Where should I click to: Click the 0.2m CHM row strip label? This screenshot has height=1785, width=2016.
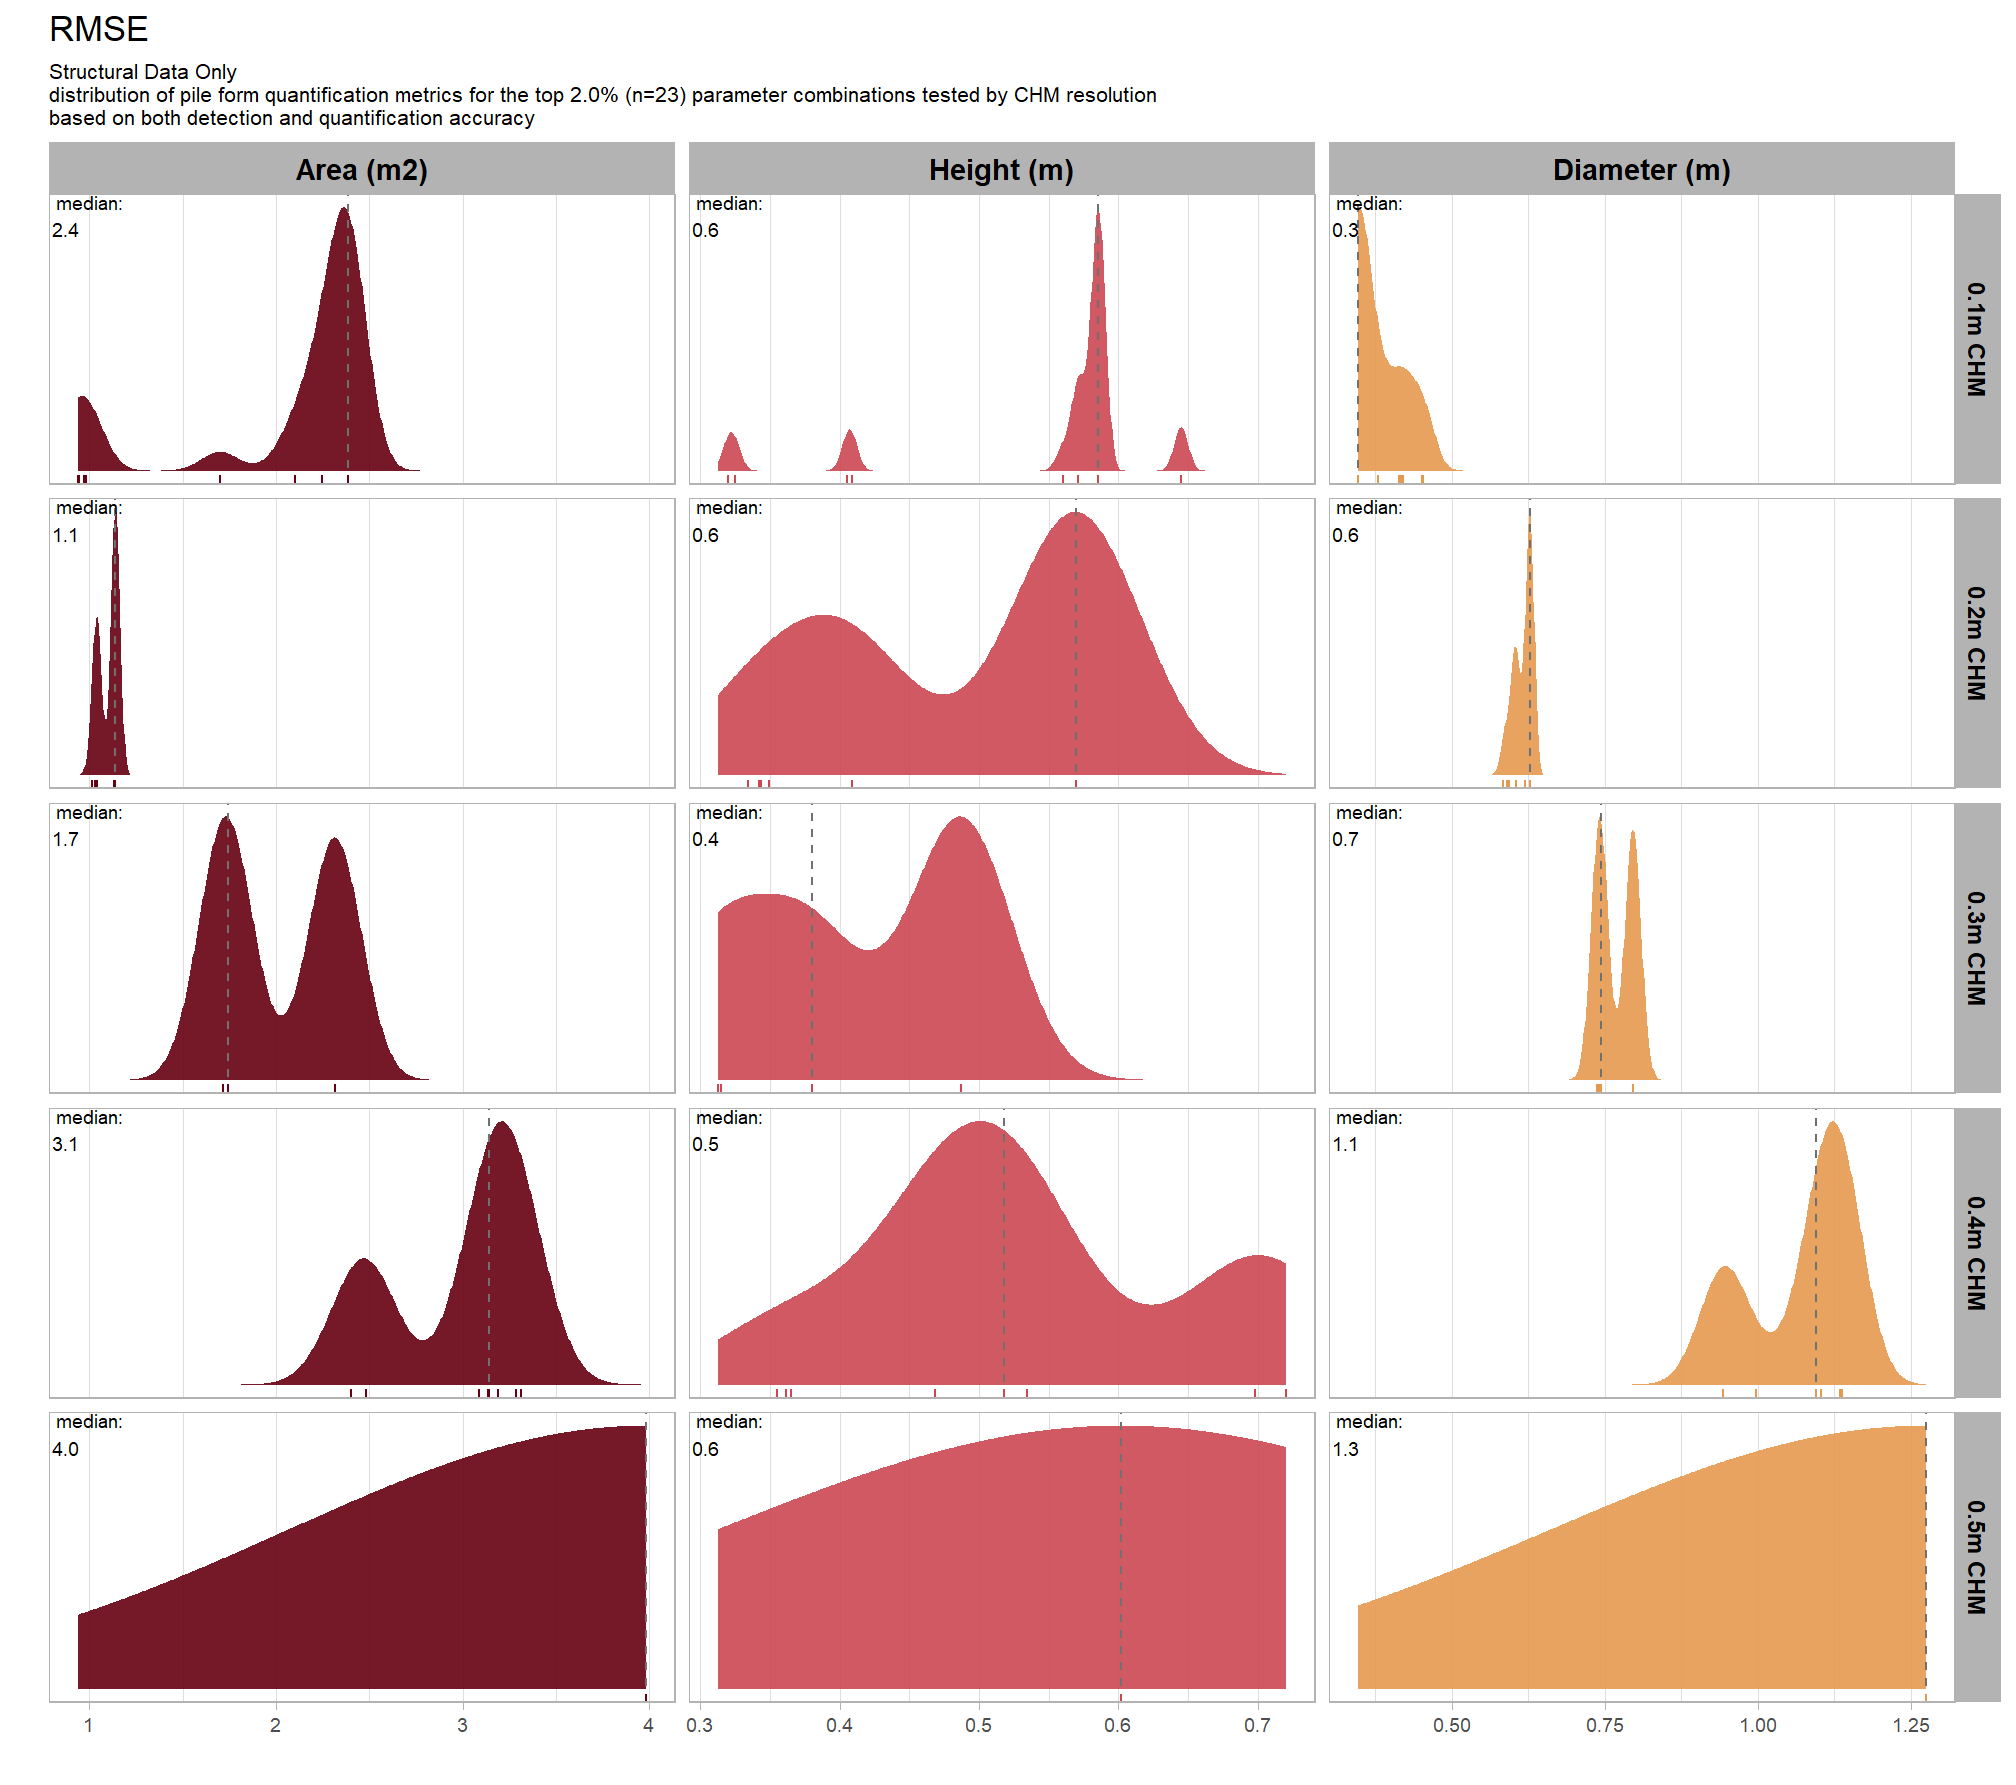[1976, 643]
